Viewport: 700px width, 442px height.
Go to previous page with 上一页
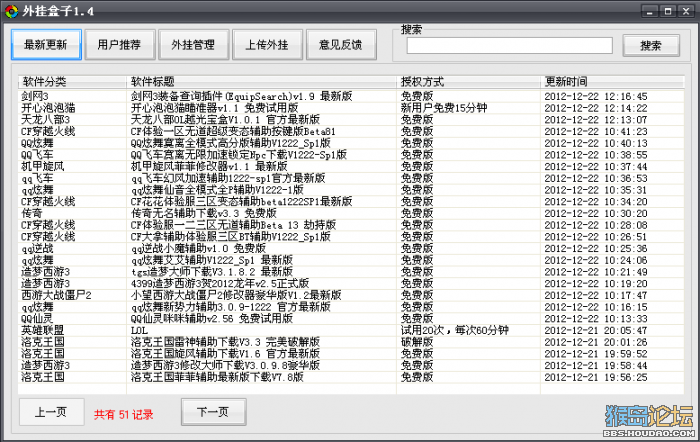pos(51,412)
